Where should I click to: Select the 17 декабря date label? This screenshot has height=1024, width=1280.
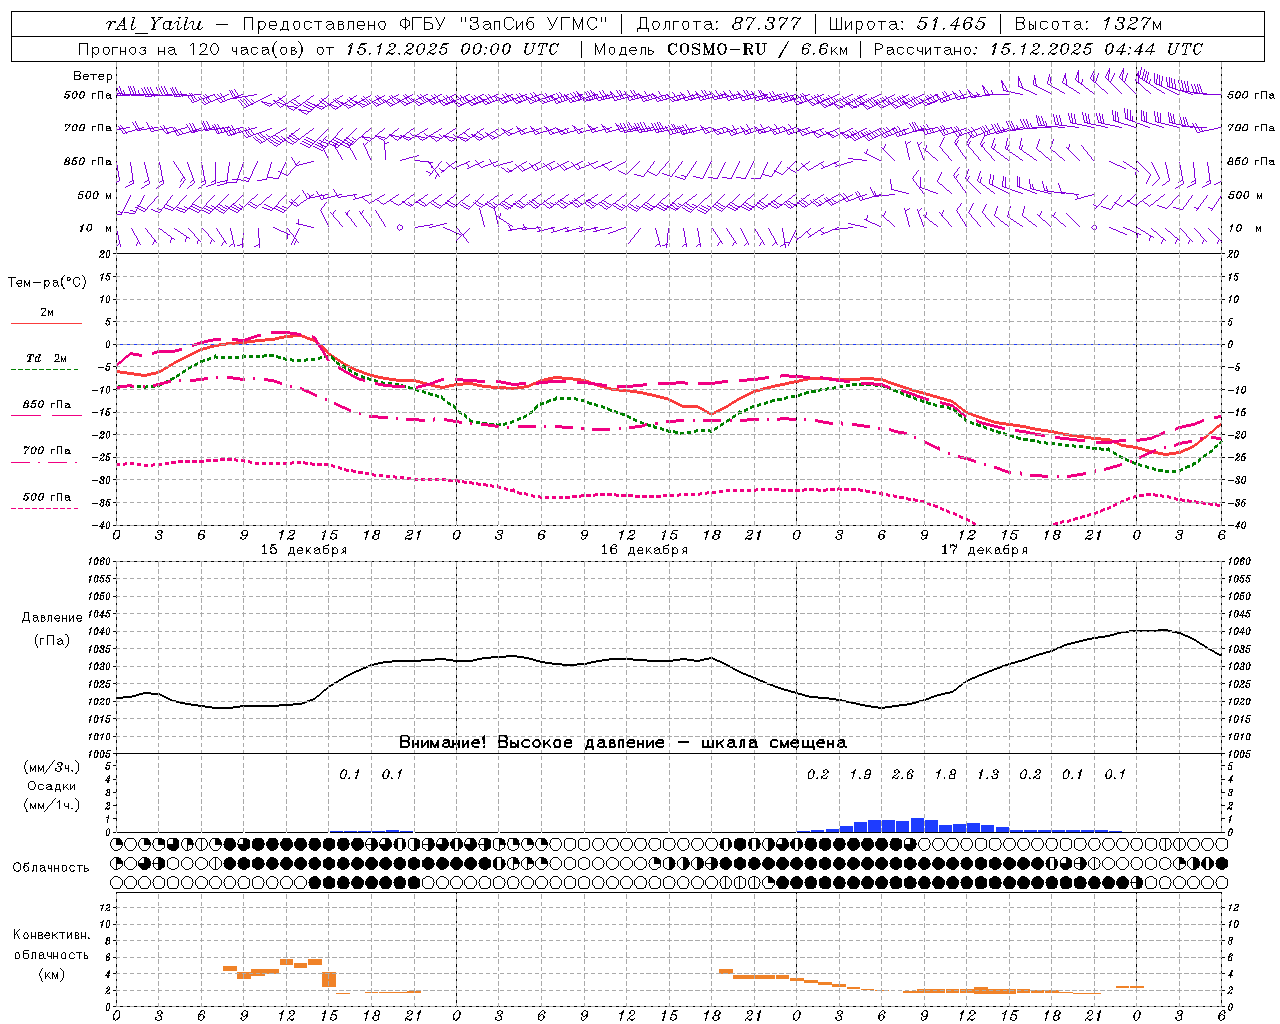click(984, 550)
